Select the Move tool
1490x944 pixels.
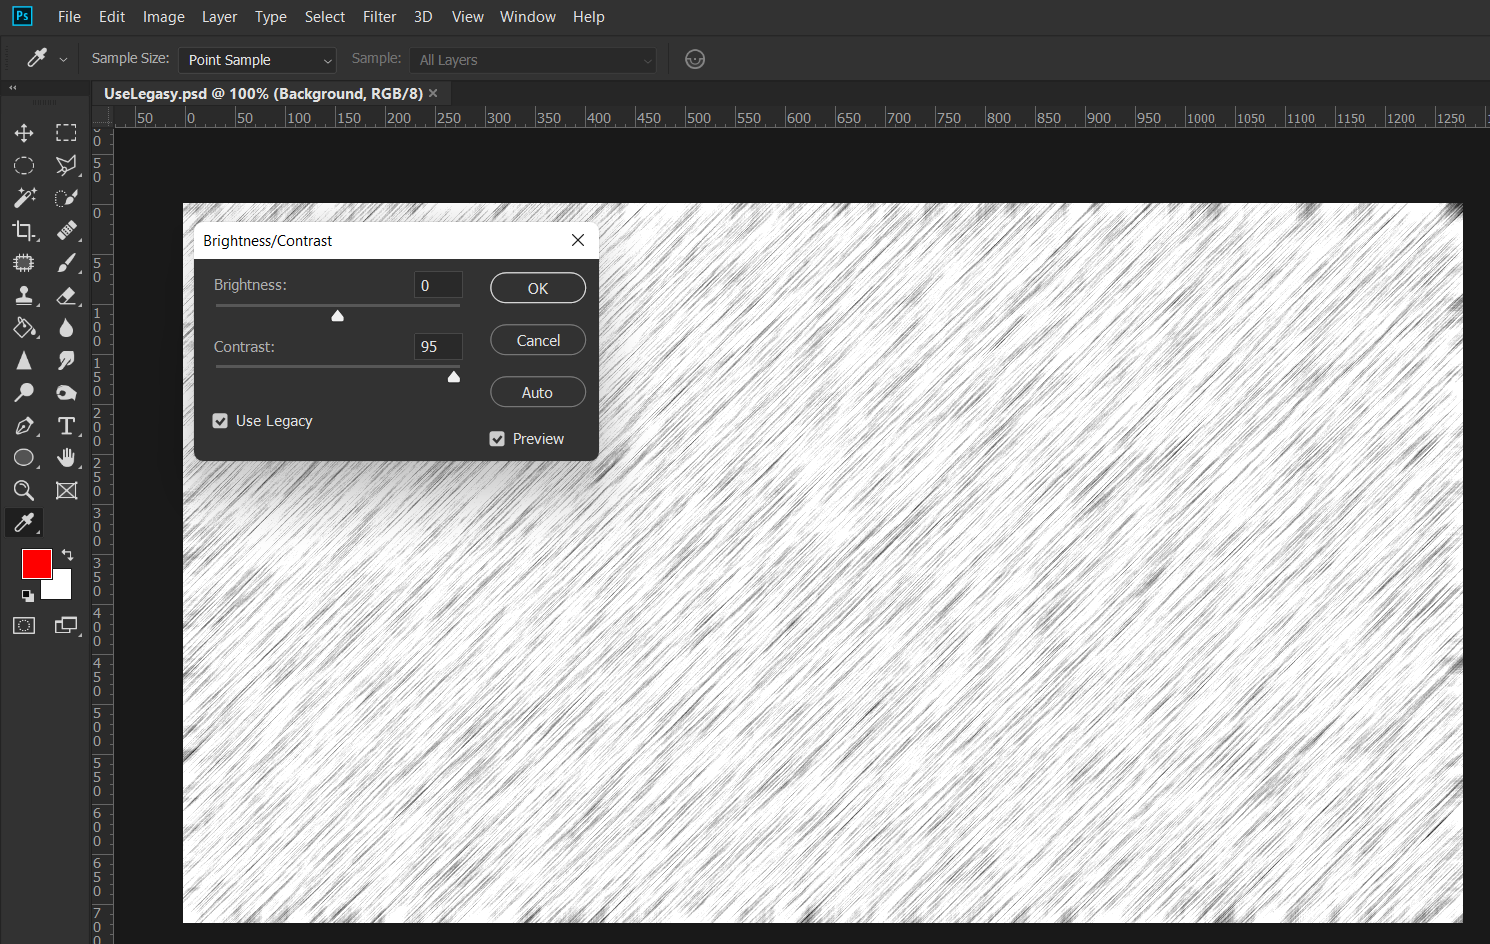[24, 132]
